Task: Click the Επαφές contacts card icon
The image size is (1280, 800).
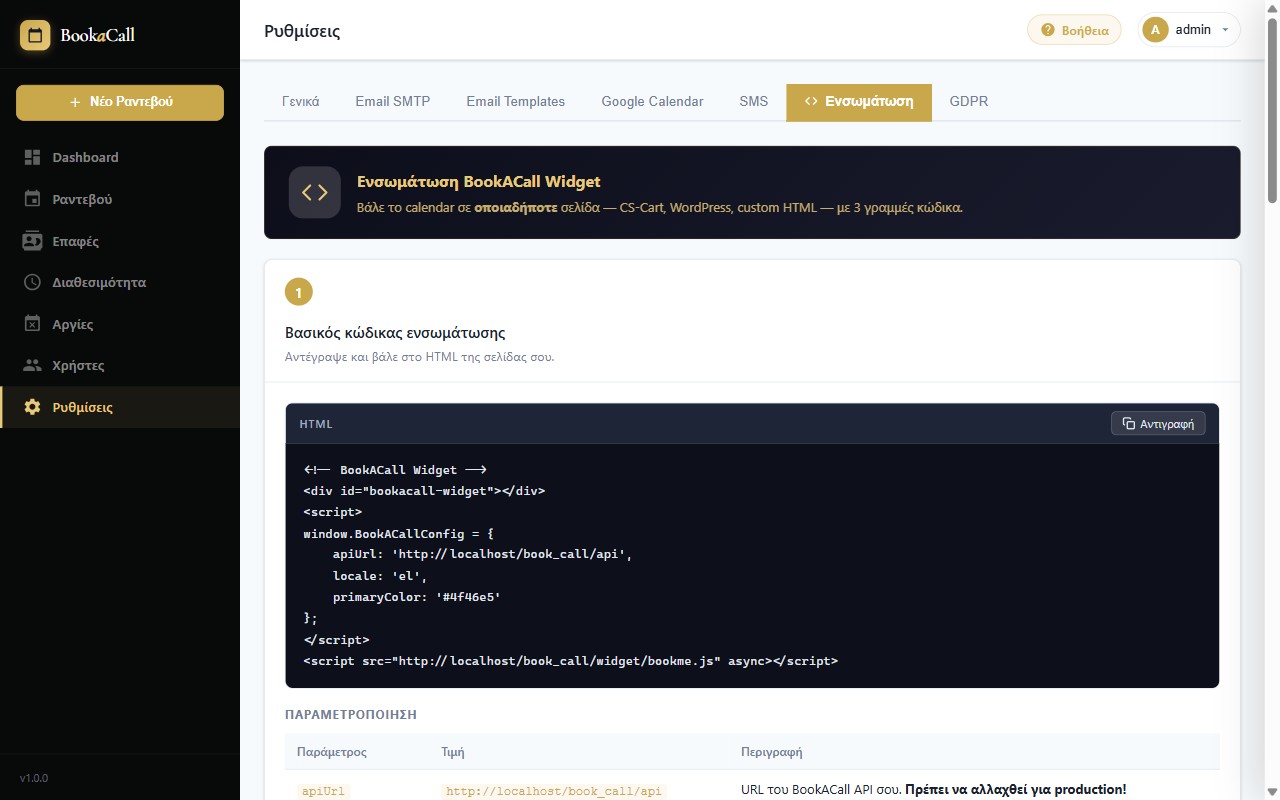Action: point(32,241)
